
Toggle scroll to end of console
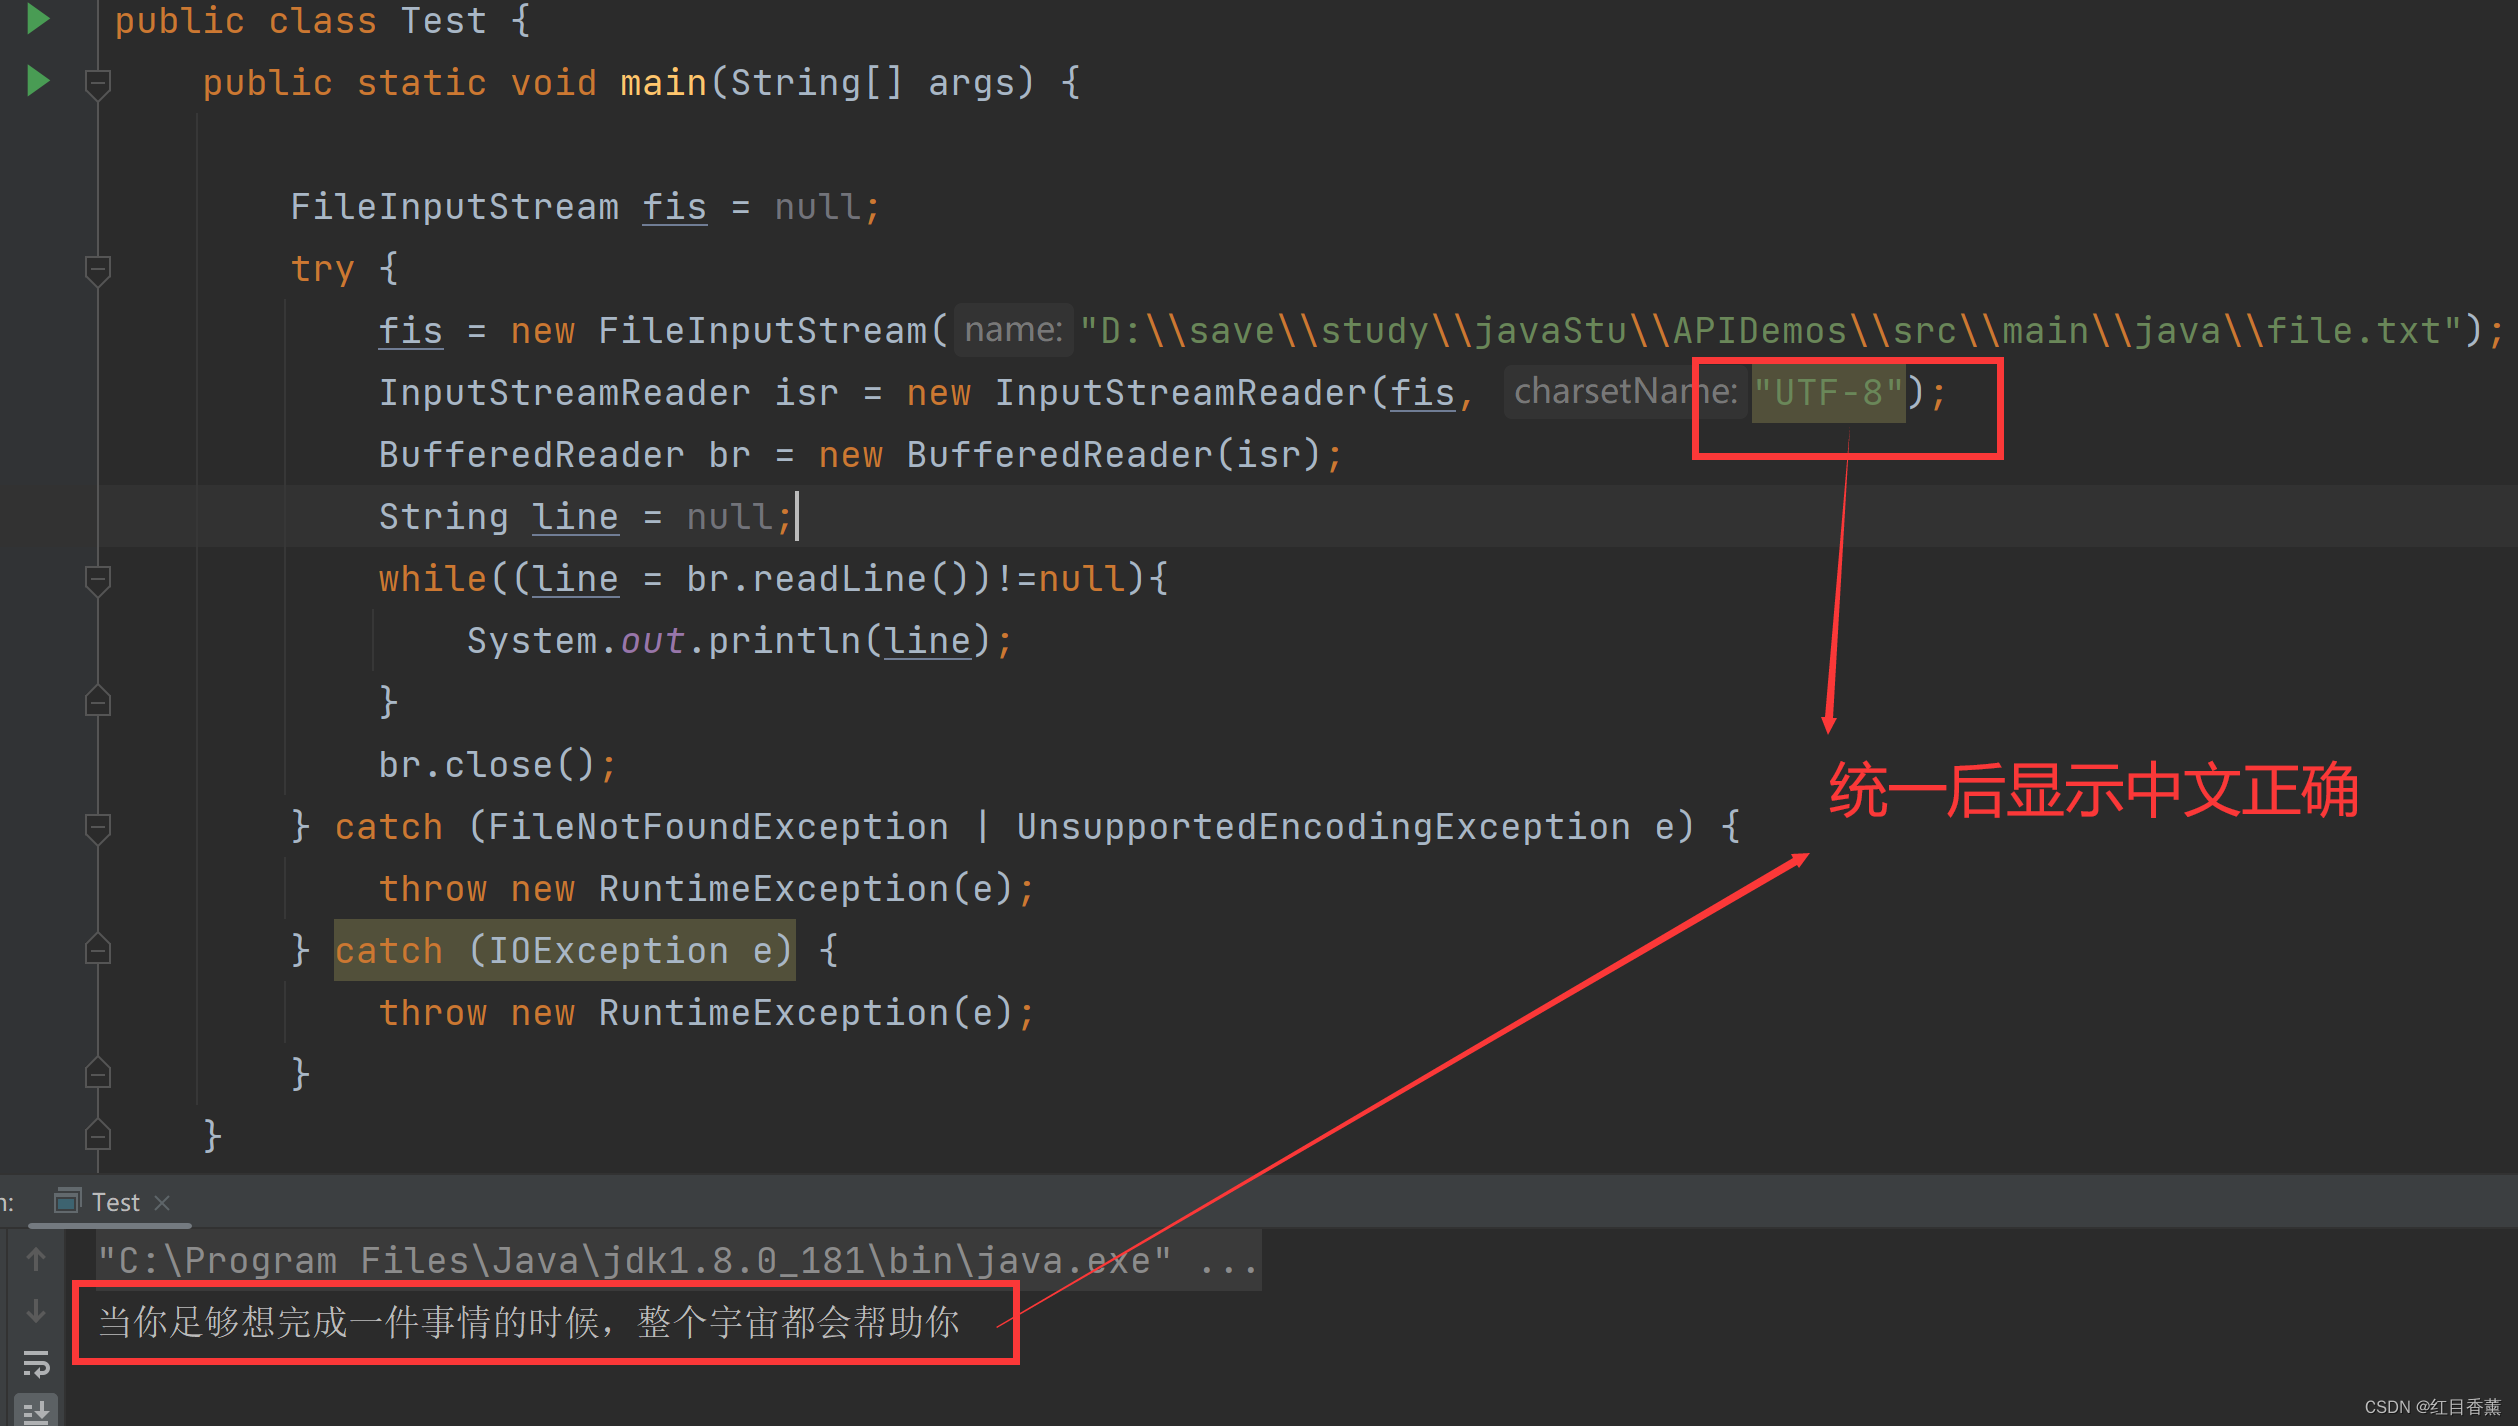coord(36,1411)
